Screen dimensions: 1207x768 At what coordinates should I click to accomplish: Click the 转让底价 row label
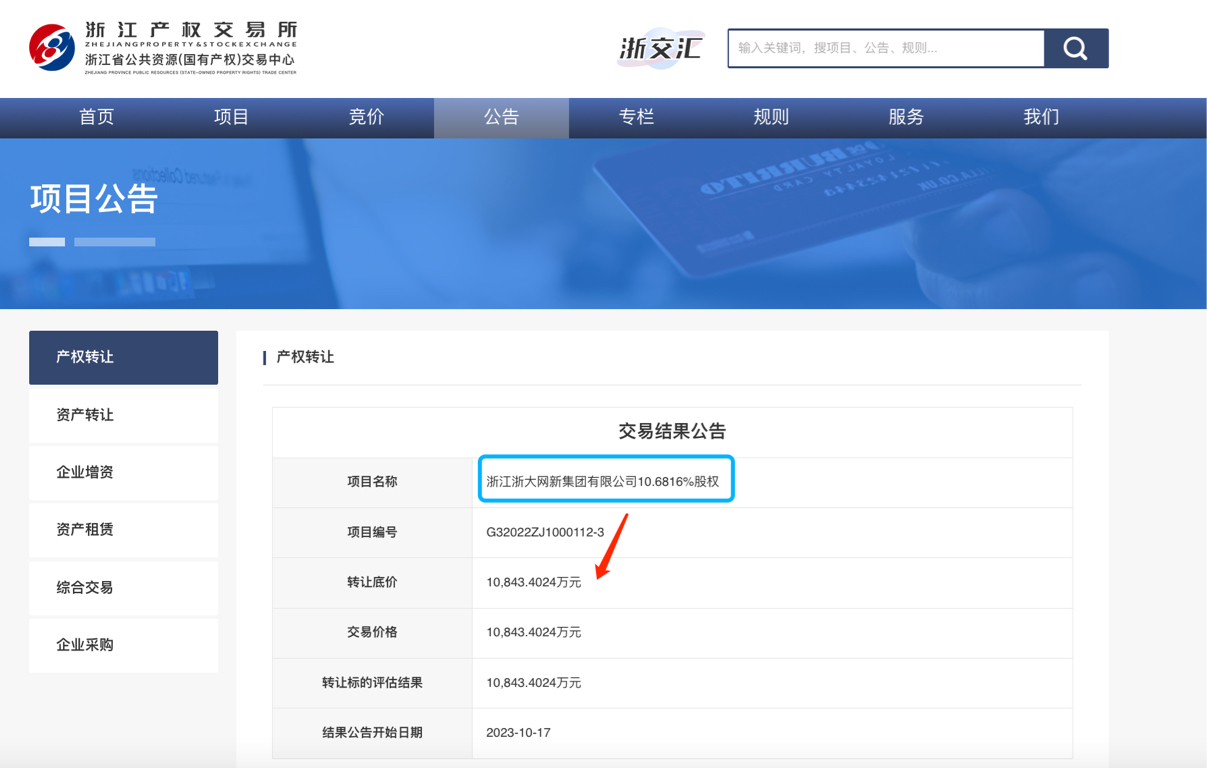(372, 582)
